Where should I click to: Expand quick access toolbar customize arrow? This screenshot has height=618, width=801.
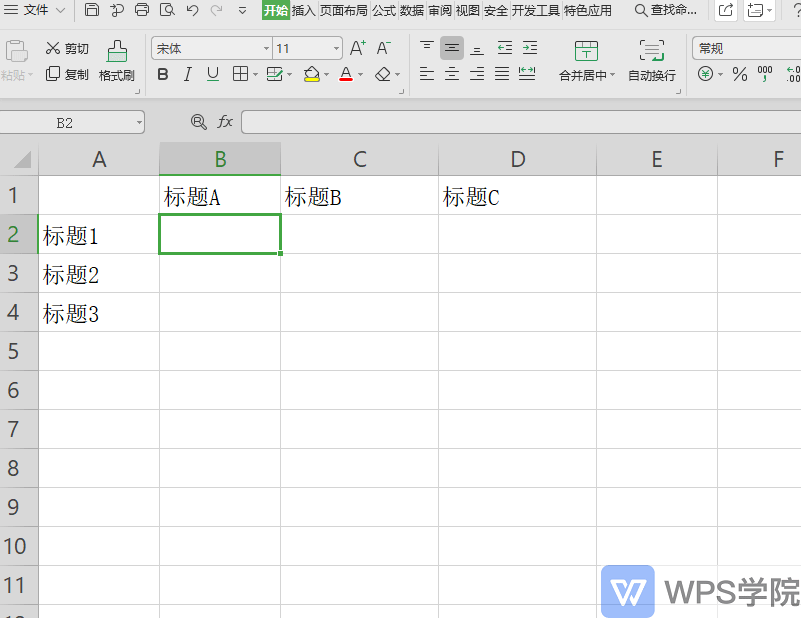[243, 10]
